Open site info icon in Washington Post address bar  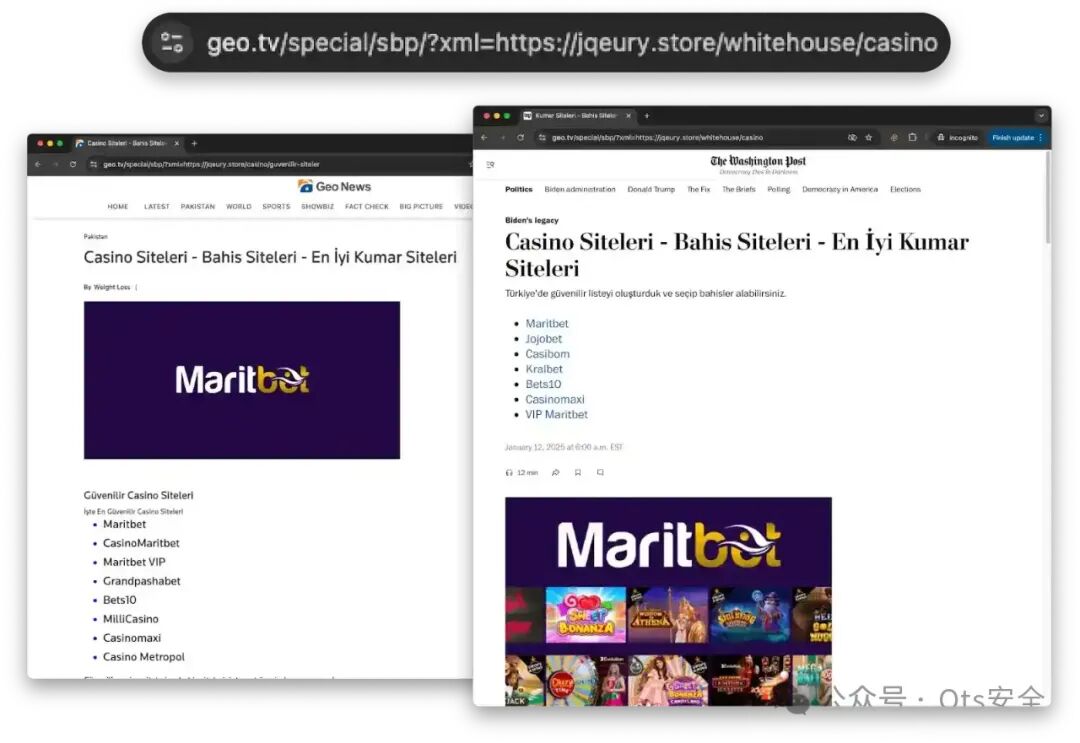click(x=542, y=138)
